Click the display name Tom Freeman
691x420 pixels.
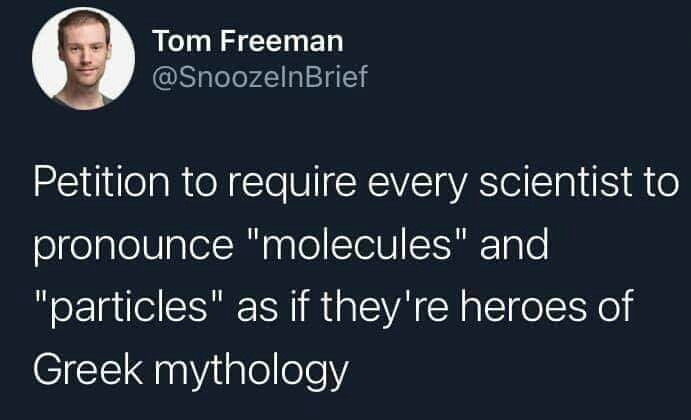coord(248,41)
